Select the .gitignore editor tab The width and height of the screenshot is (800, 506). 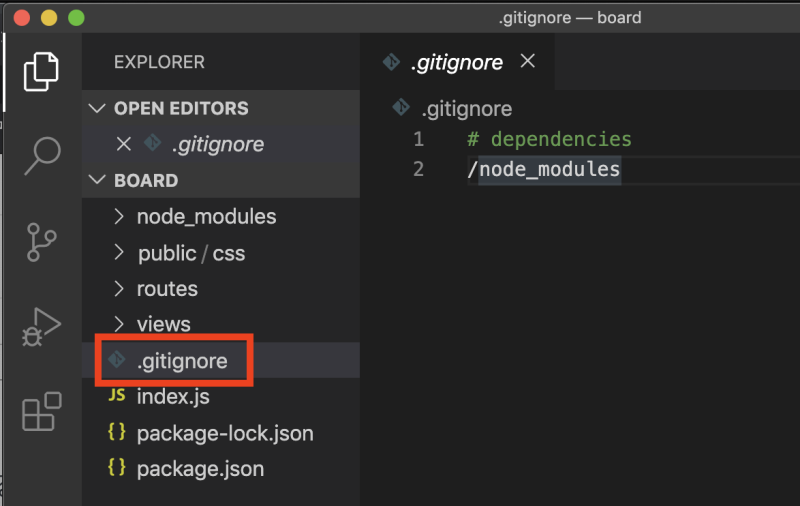pos(456,62)
